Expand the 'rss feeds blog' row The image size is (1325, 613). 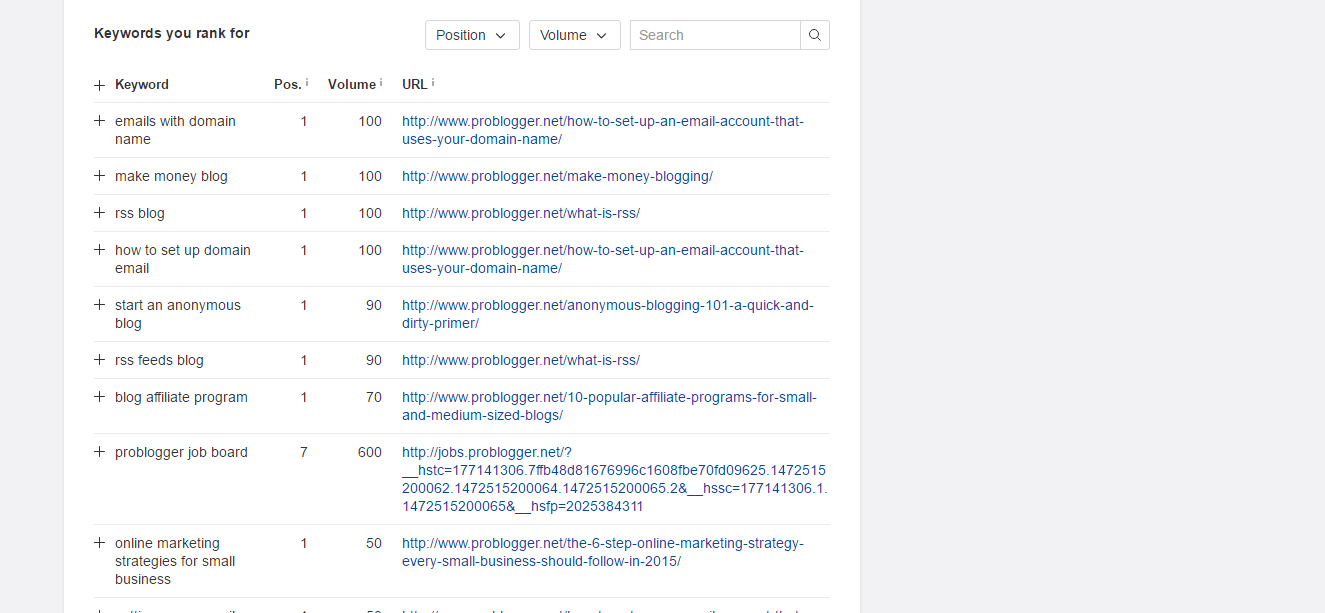pyautogui.click(x=99, y=360)
